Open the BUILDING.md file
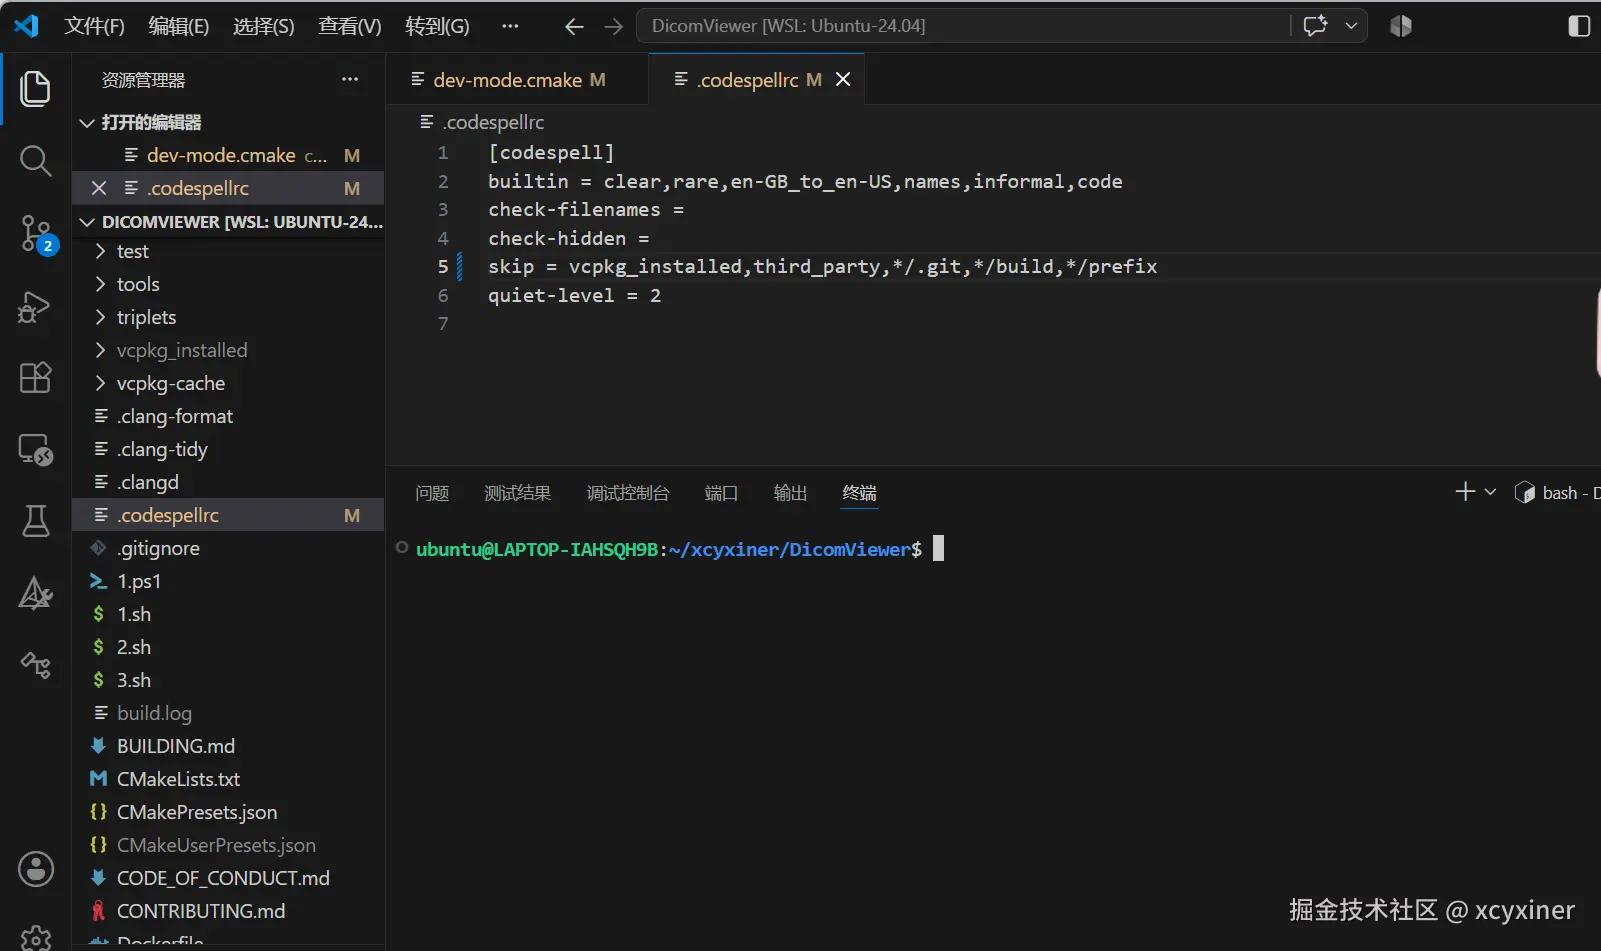The image size is (1601, 951). point(228,746)
